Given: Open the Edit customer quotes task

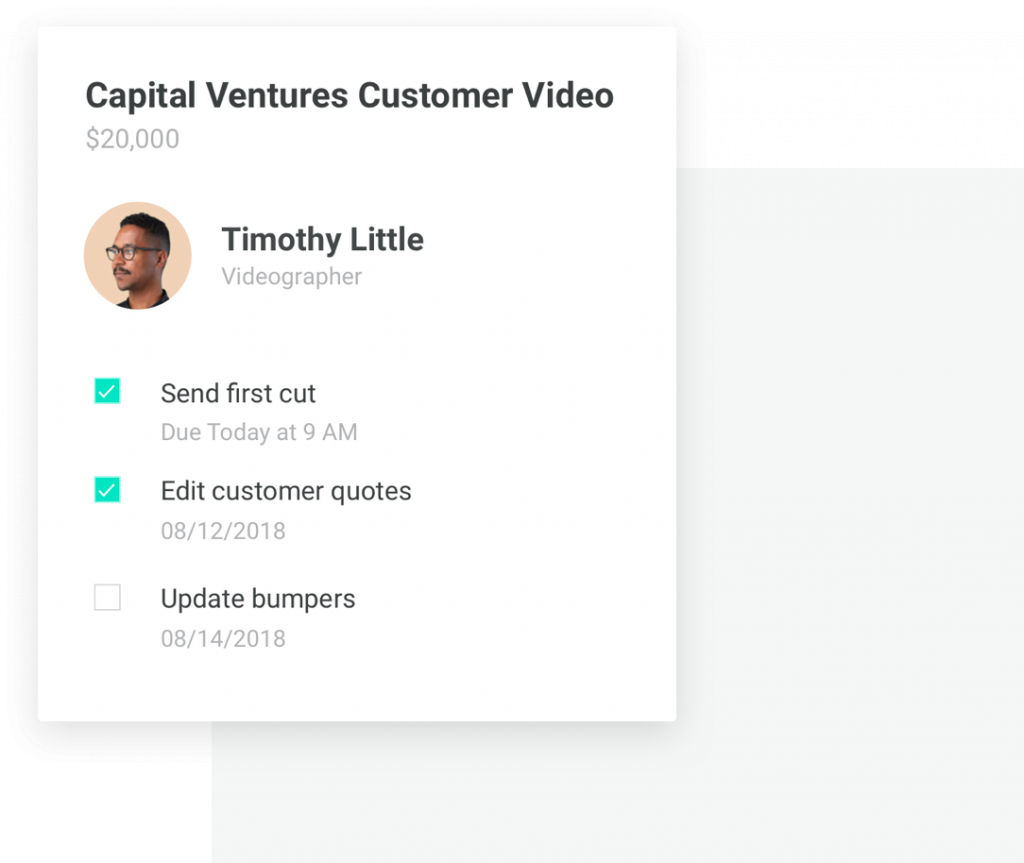Looking at the screenshot, I should [x=286, y=491].
